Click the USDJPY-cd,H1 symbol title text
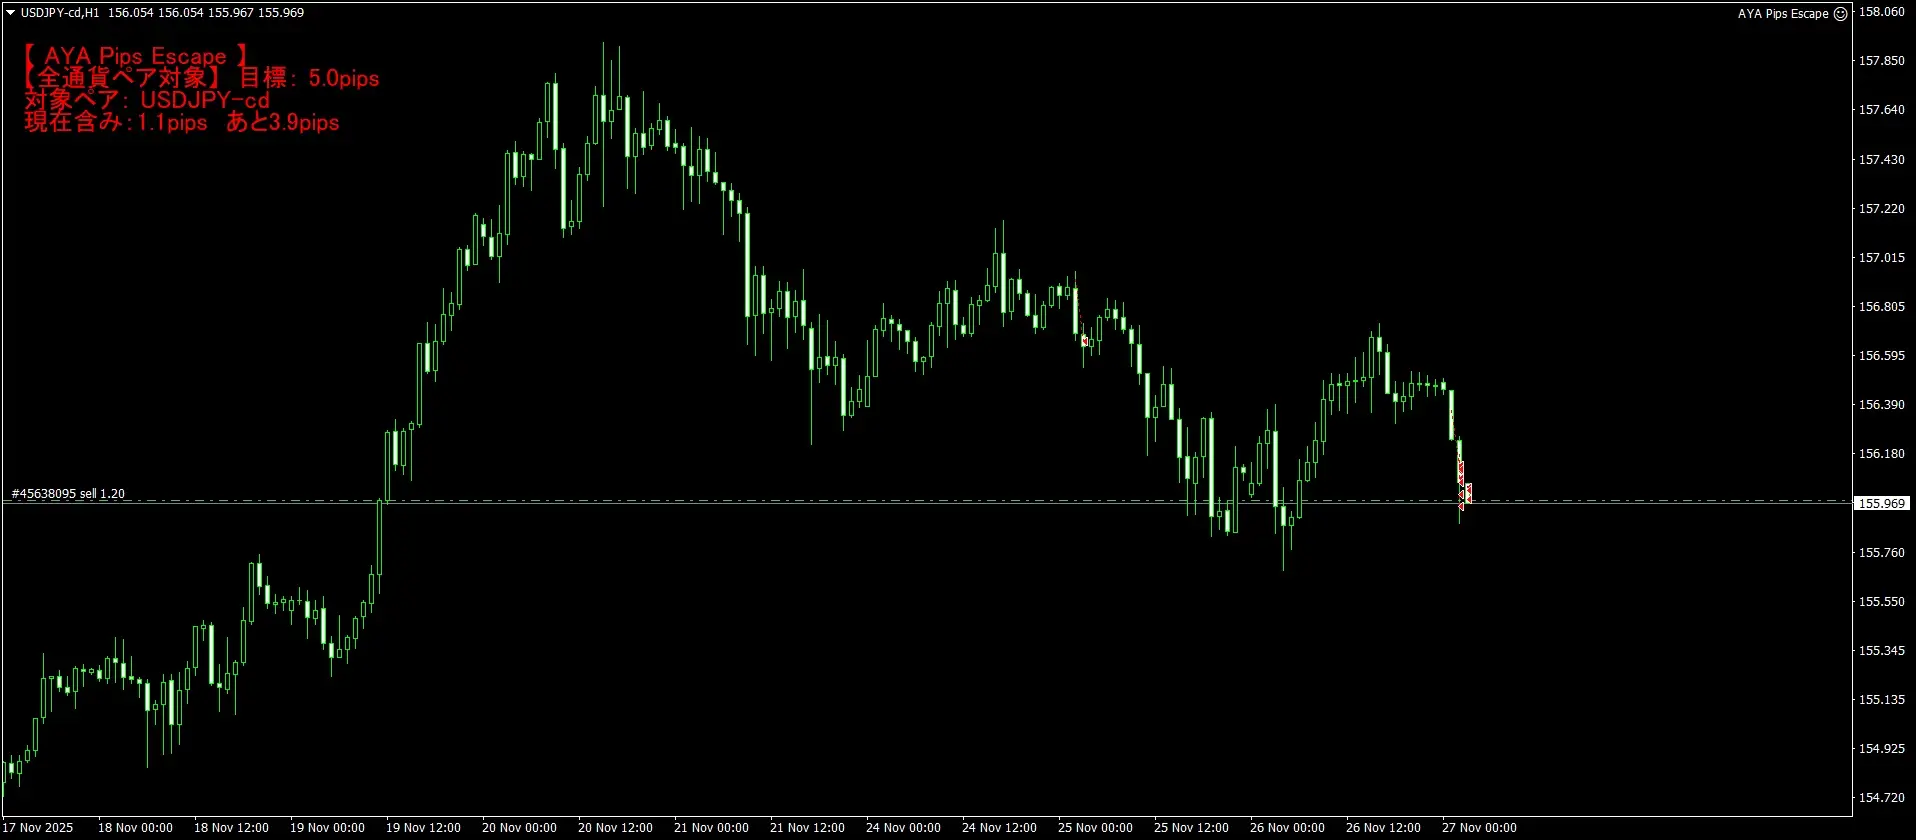This screenshot has height=840, width=1916. [x=60, y=13]
